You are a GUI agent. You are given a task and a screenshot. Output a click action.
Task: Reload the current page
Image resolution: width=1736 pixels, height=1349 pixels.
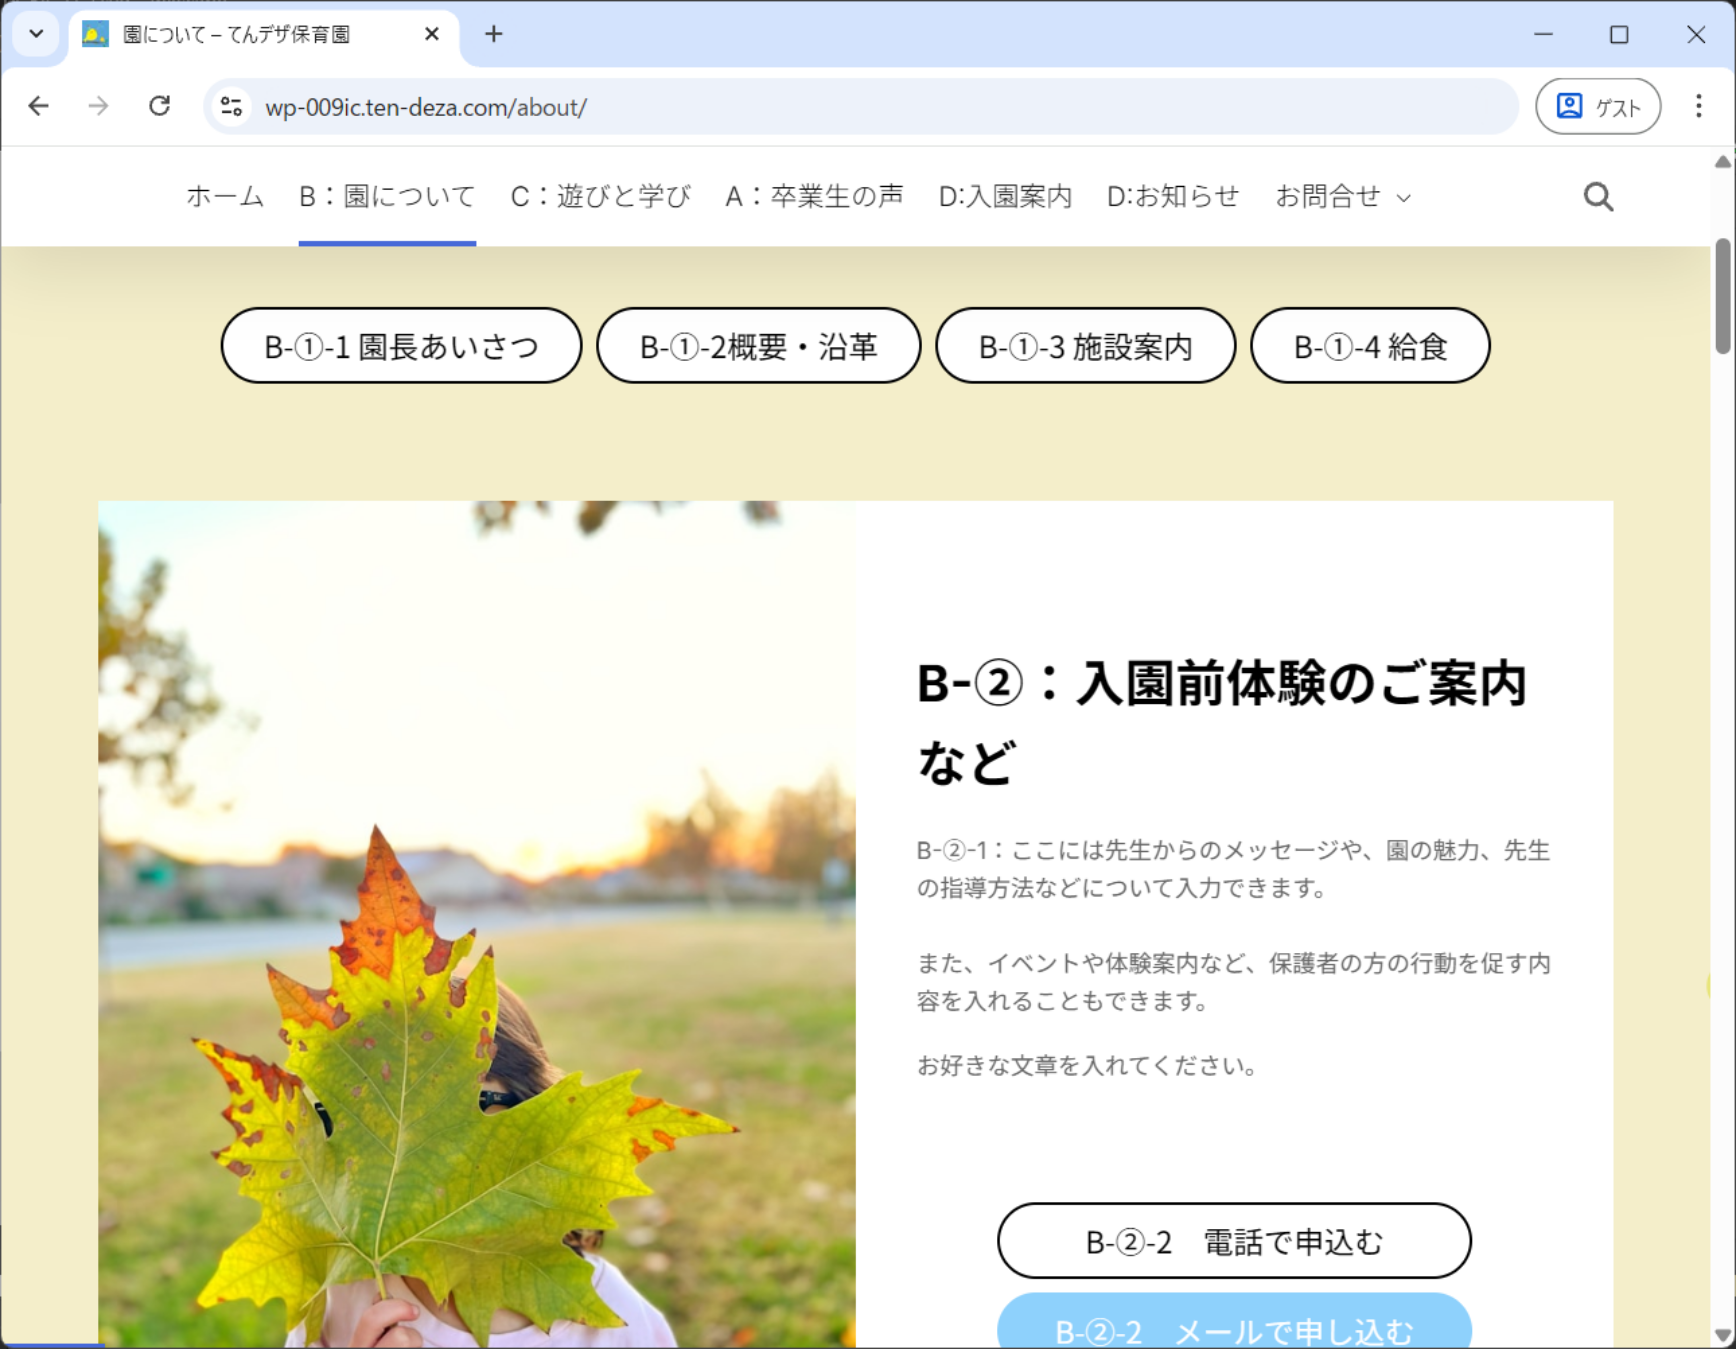160,106
